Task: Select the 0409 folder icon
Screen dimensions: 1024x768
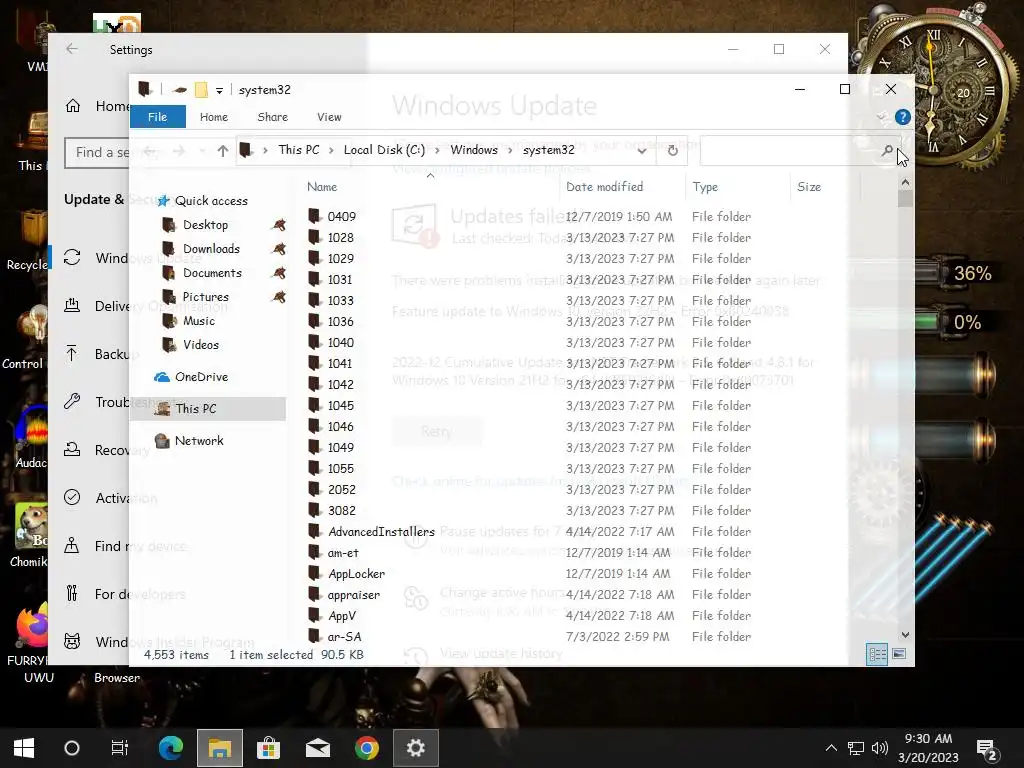Action: 315,216
